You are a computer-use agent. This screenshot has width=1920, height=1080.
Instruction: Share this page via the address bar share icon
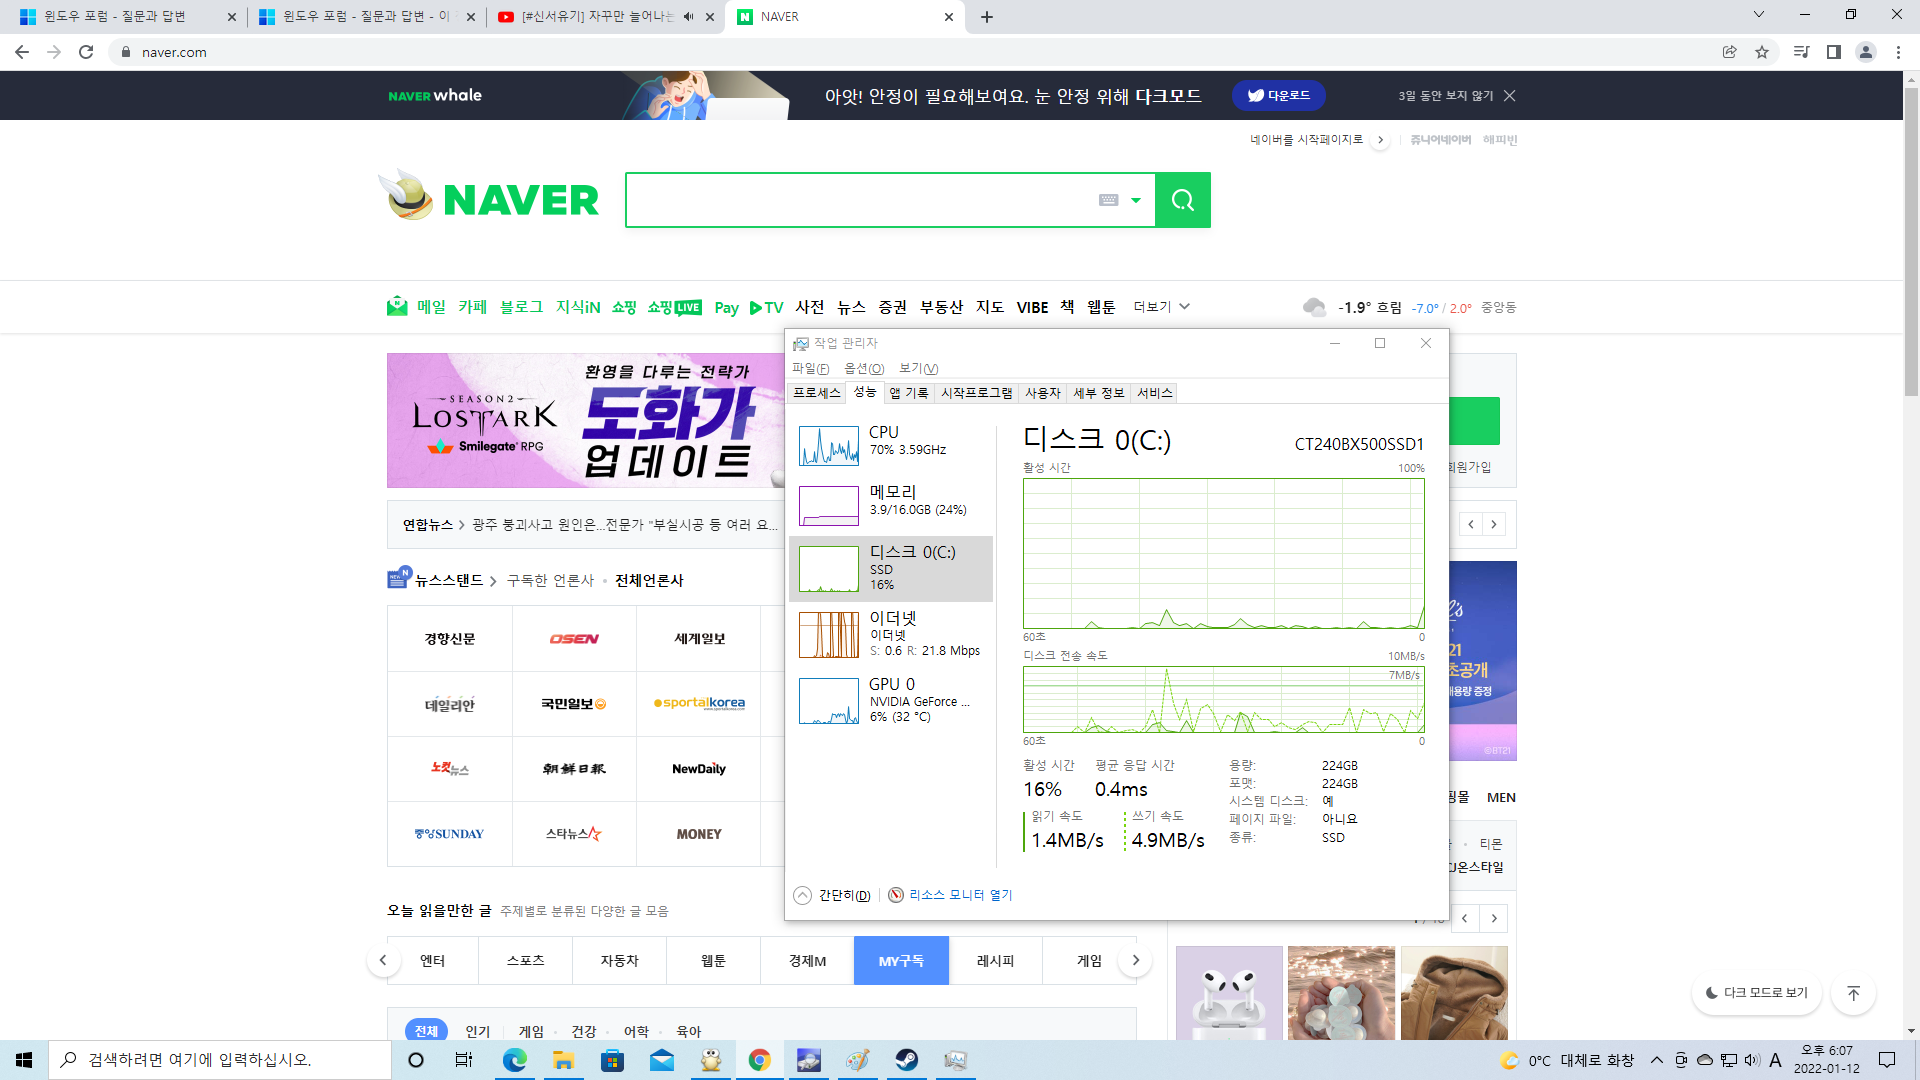(1729, 52)
